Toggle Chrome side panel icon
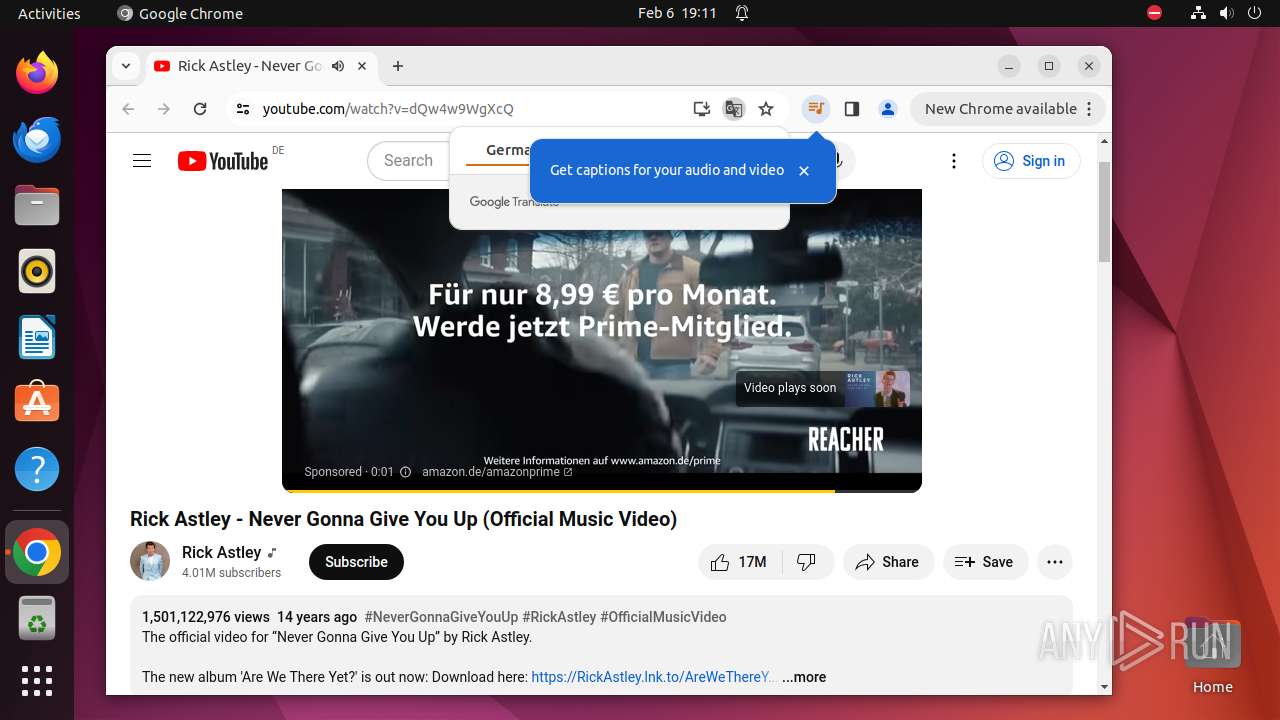 [x=852, y=109]
